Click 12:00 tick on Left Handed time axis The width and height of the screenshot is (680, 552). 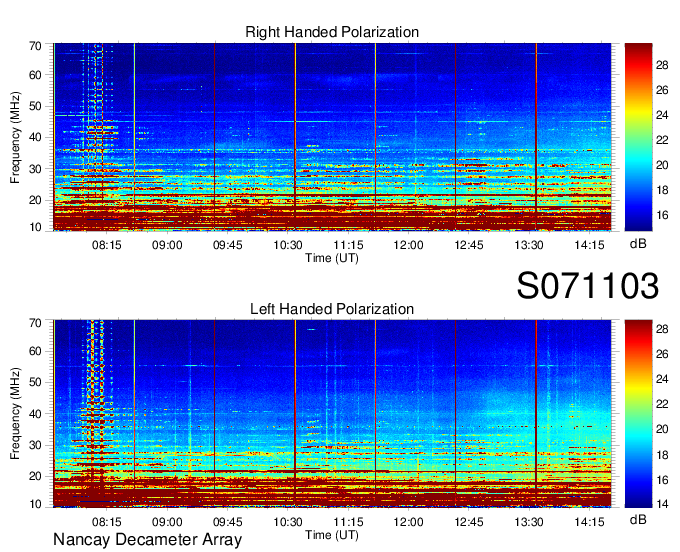coord(409,522)
